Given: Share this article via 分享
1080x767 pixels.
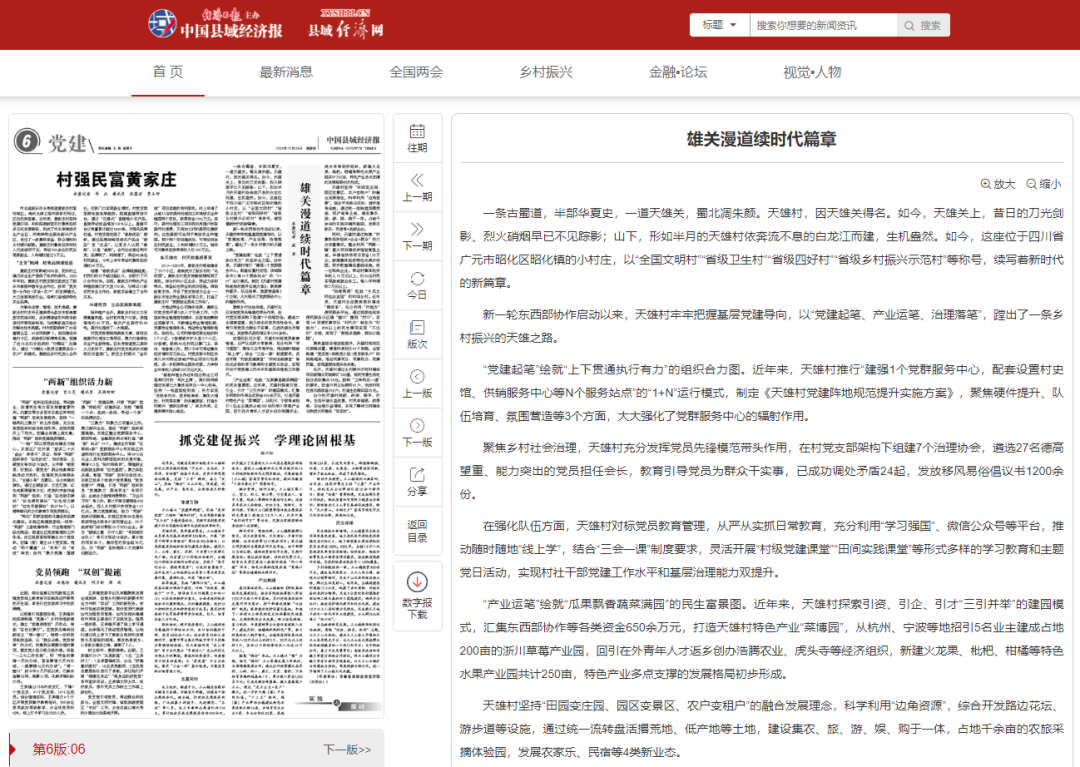Looking at the screenshot, I should coord(417,482).
